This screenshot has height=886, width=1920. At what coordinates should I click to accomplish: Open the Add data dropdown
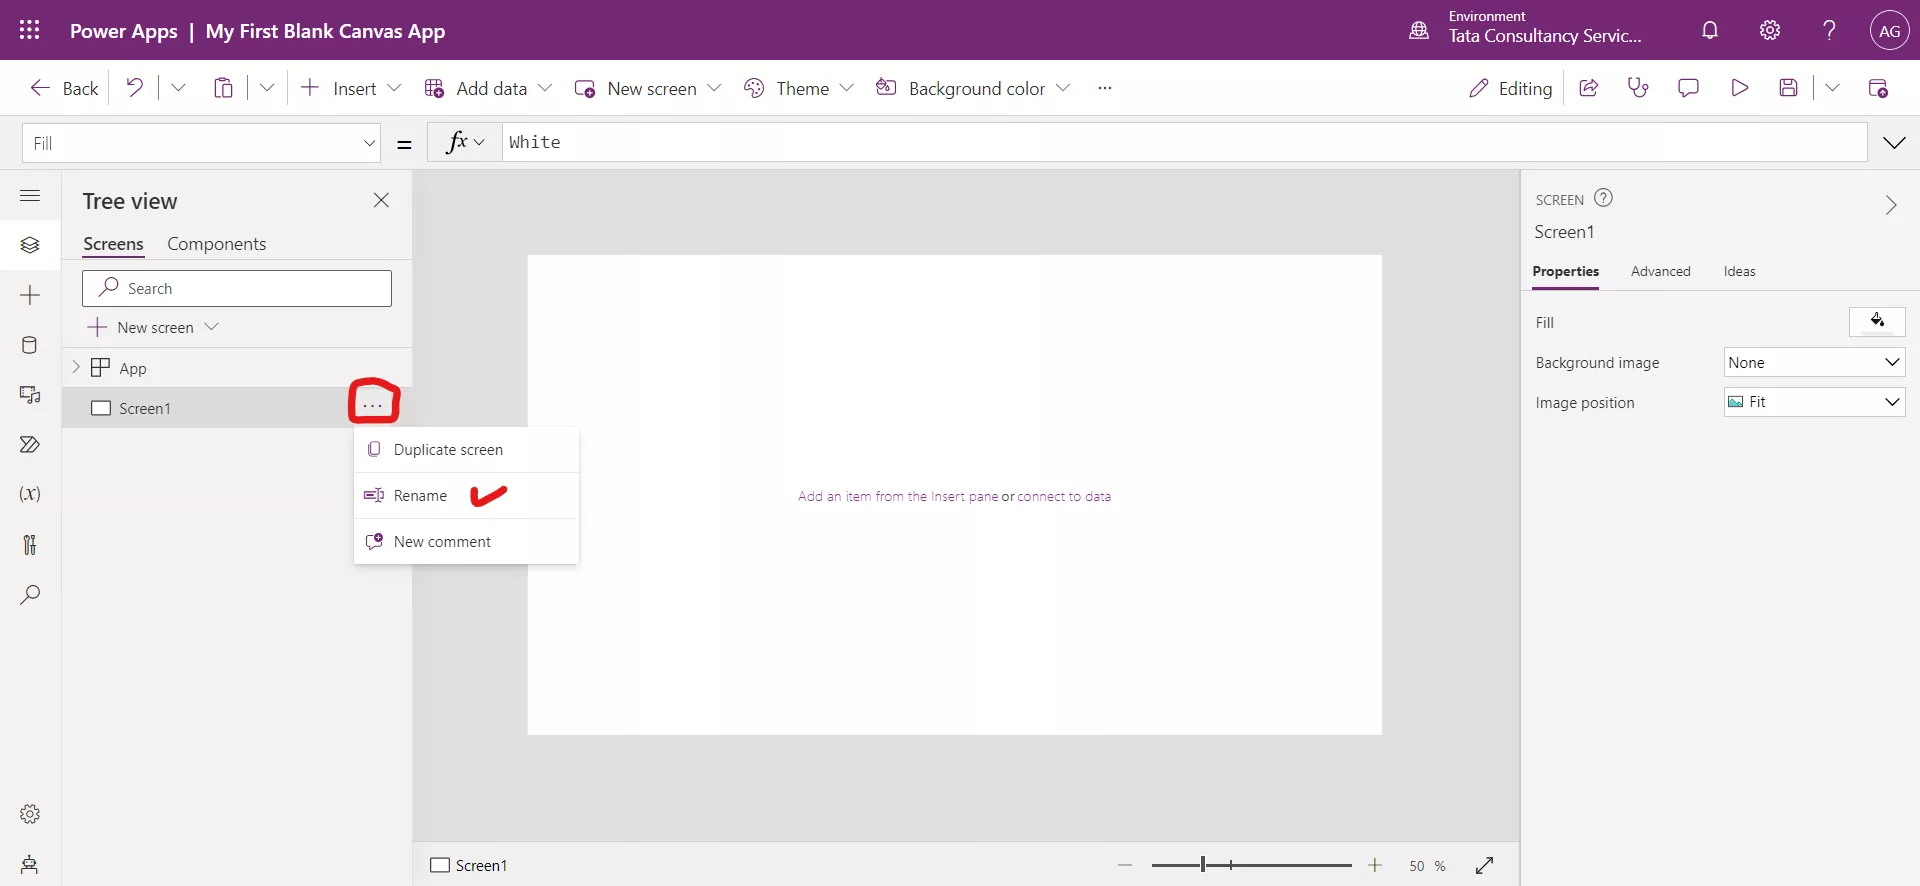[x=545, y=88]
